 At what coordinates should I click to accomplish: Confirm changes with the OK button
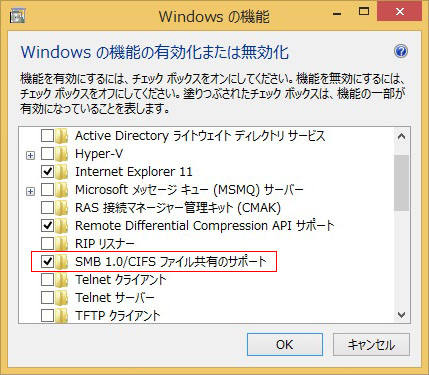pos(285,345)
